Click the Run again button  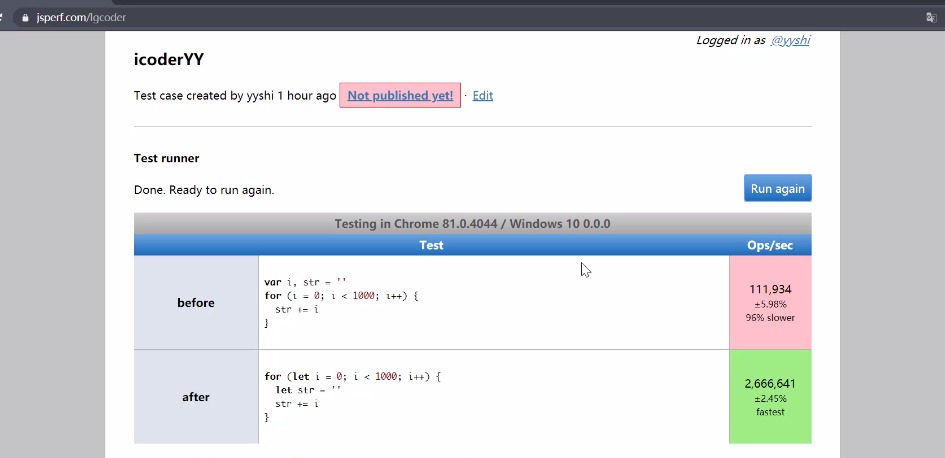pos(777,188)
